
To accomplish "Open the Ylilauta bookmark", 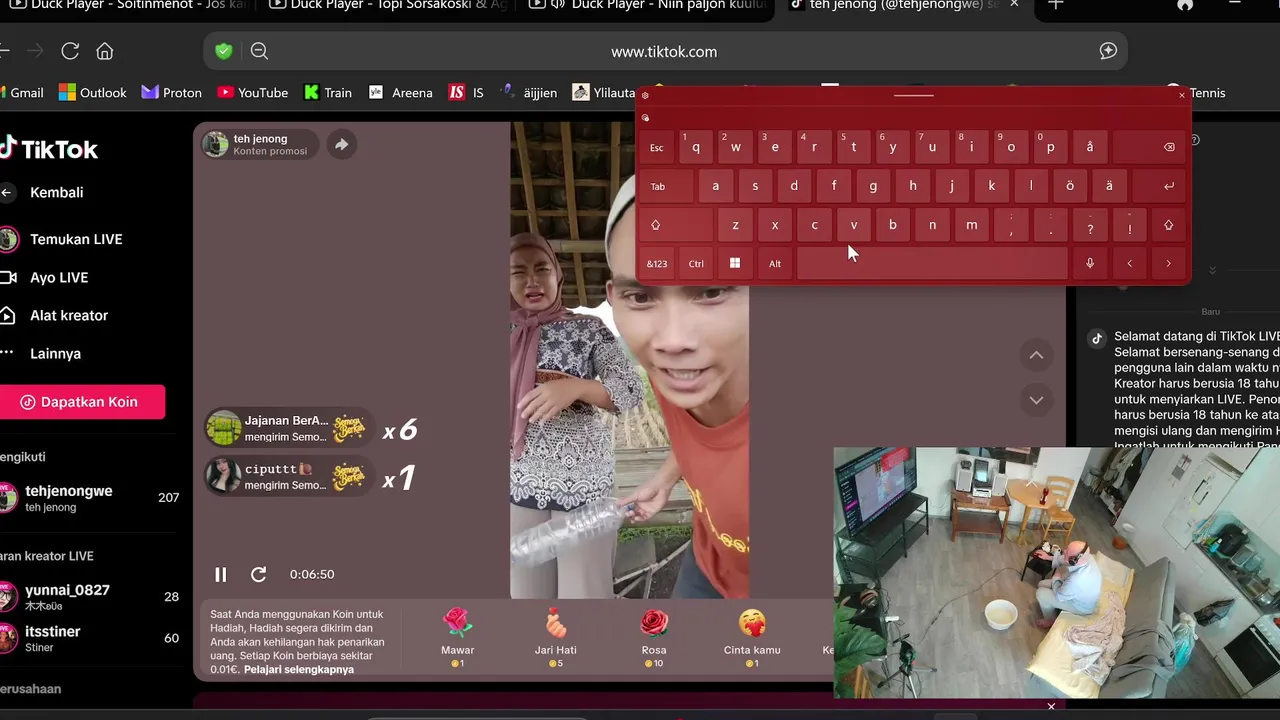I will pos(604,92).
